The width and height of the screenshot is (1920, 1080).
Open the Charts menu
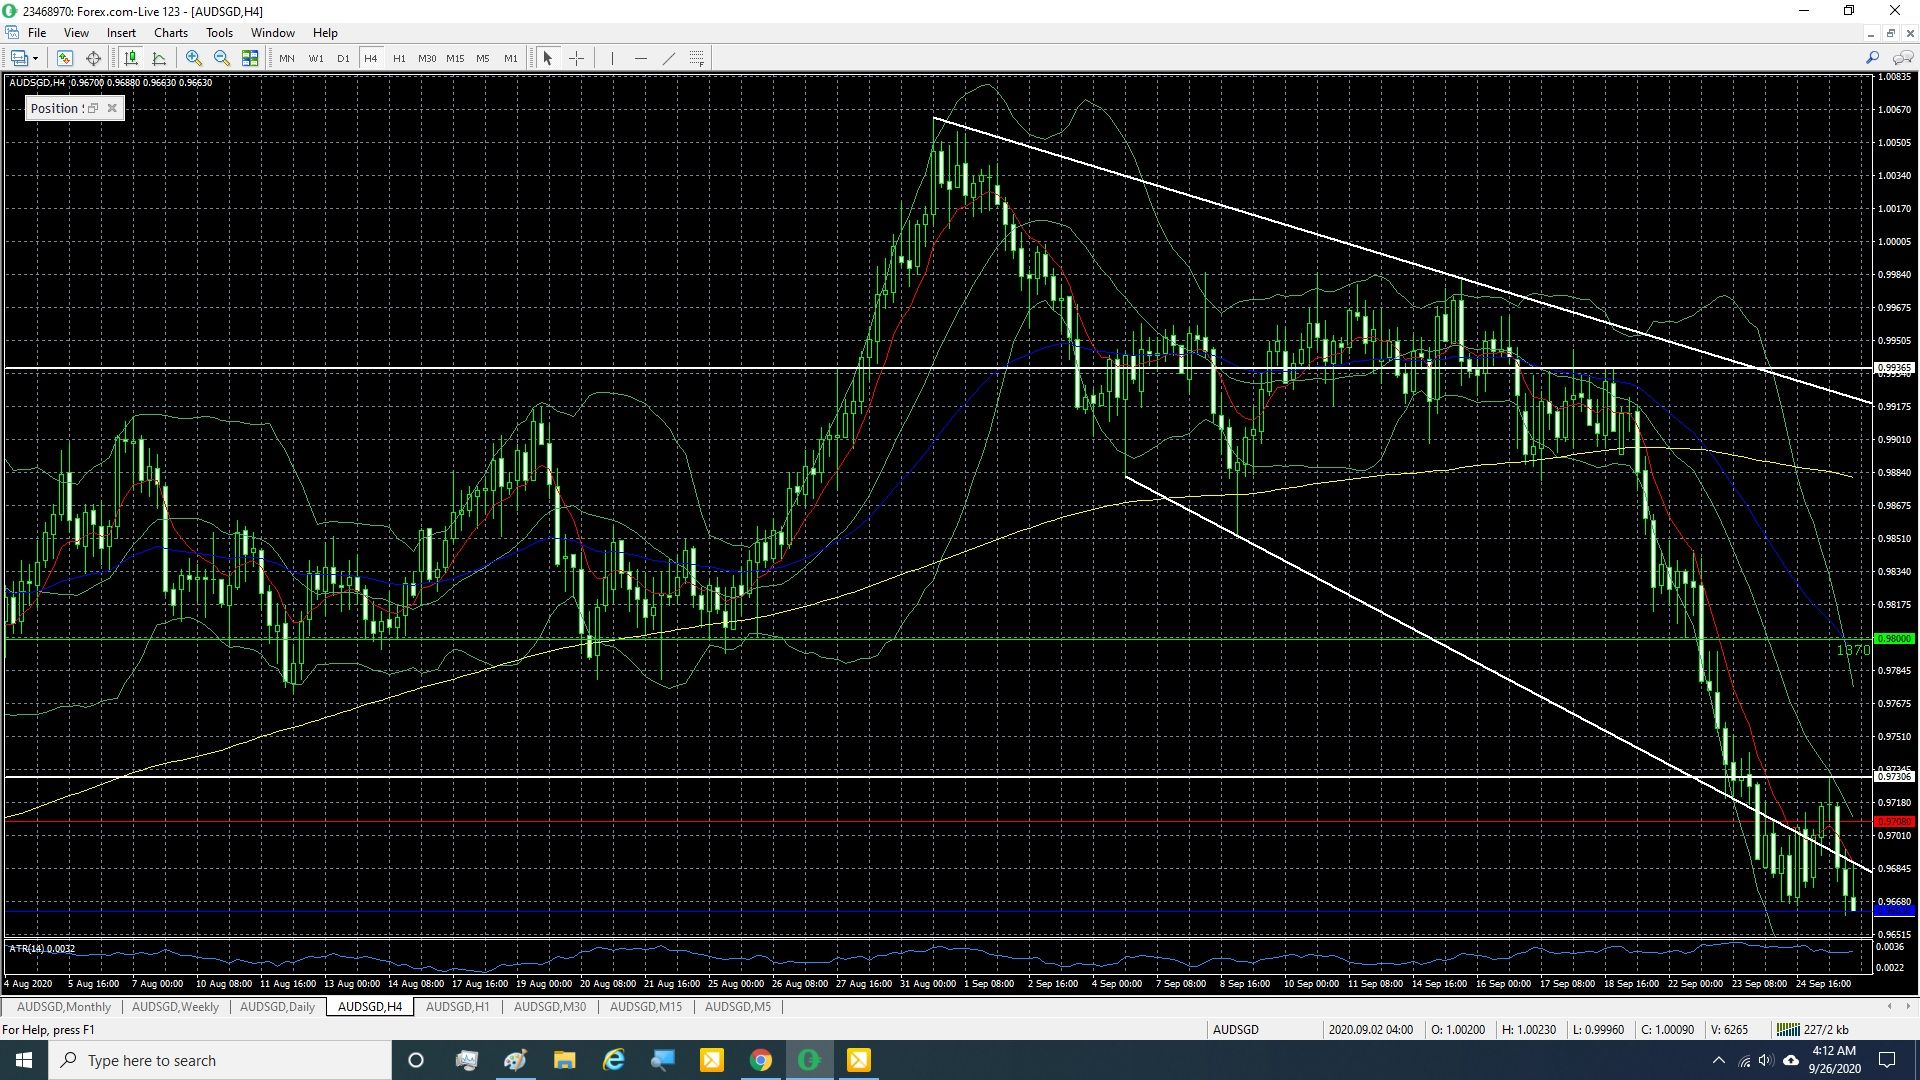(x=171, y=32)
